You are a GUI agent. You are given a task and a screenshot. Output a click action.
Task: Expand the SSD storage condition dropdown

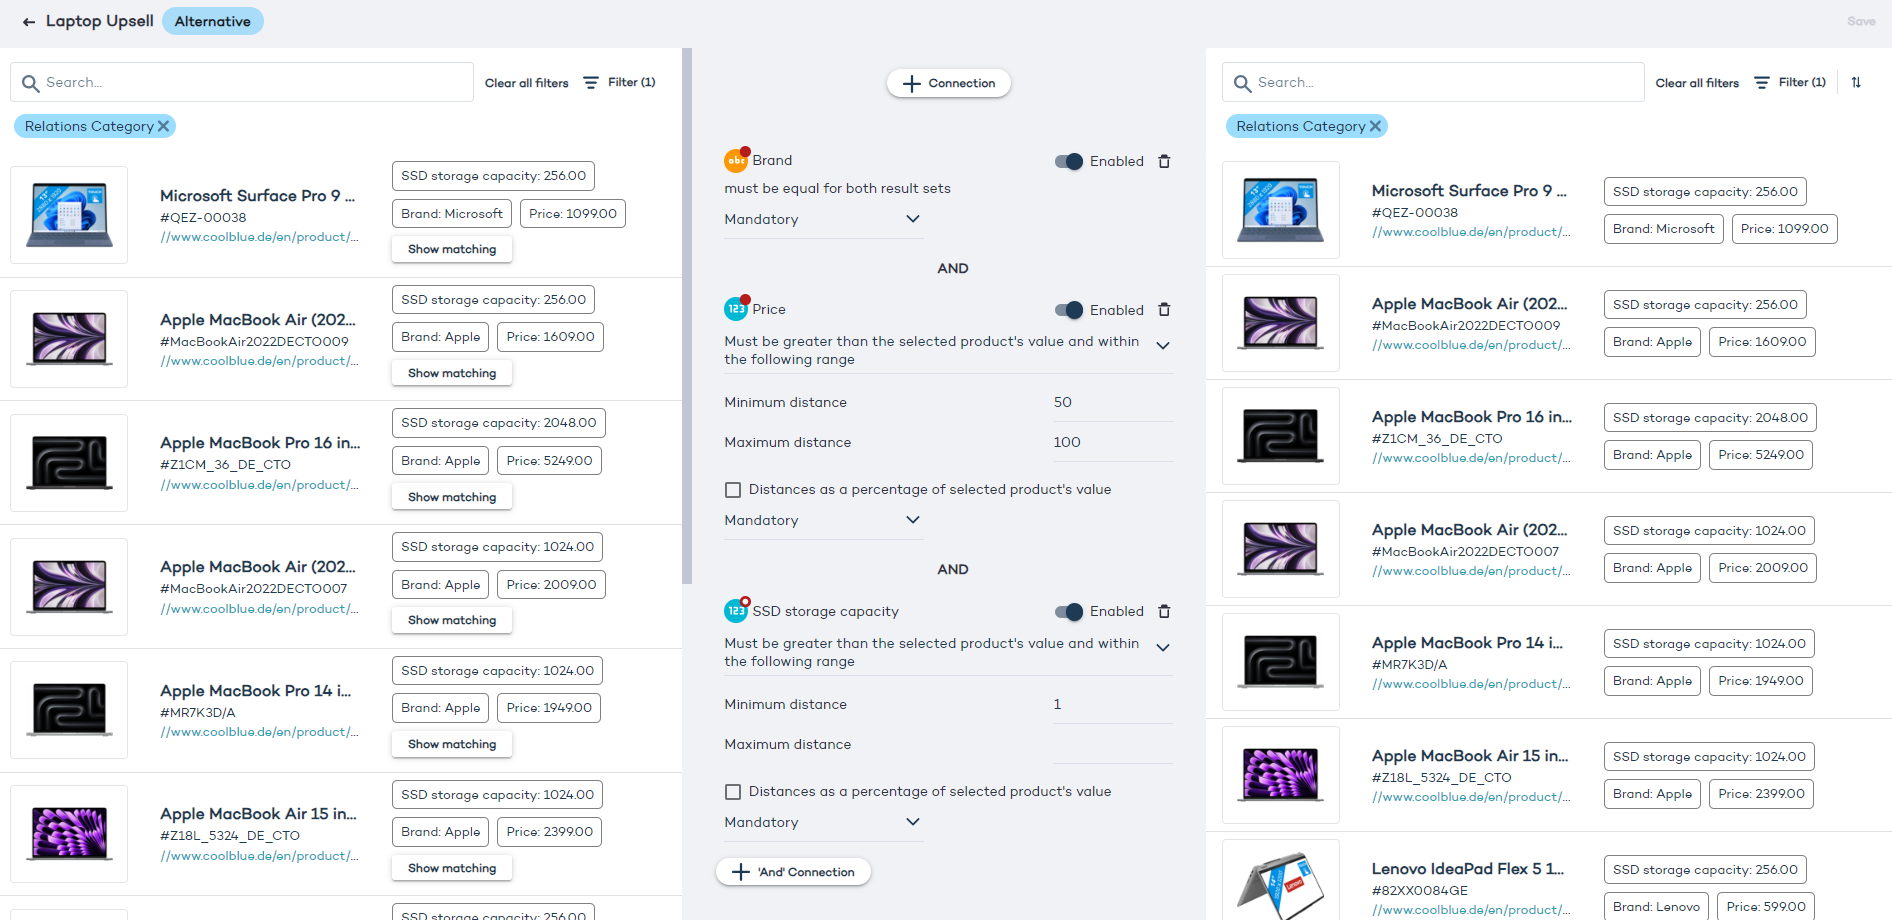coord(1163,648)
